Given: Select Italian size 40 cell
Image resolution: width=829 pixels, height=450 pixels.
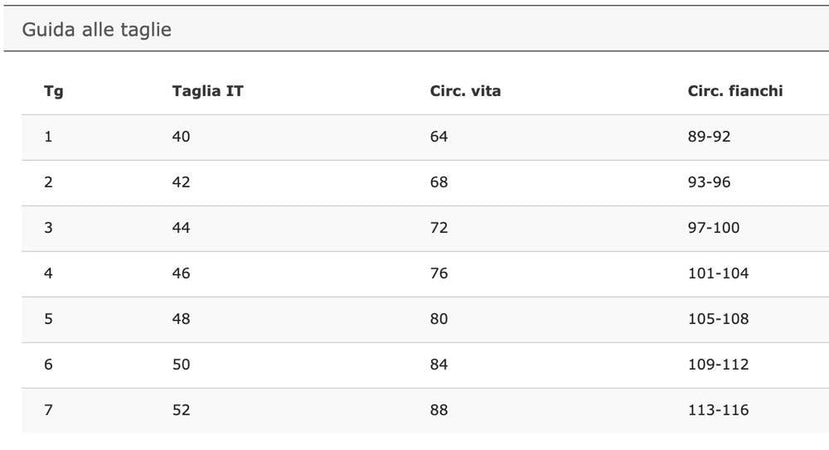Looking at the screenshot, I should click(181, 136).
